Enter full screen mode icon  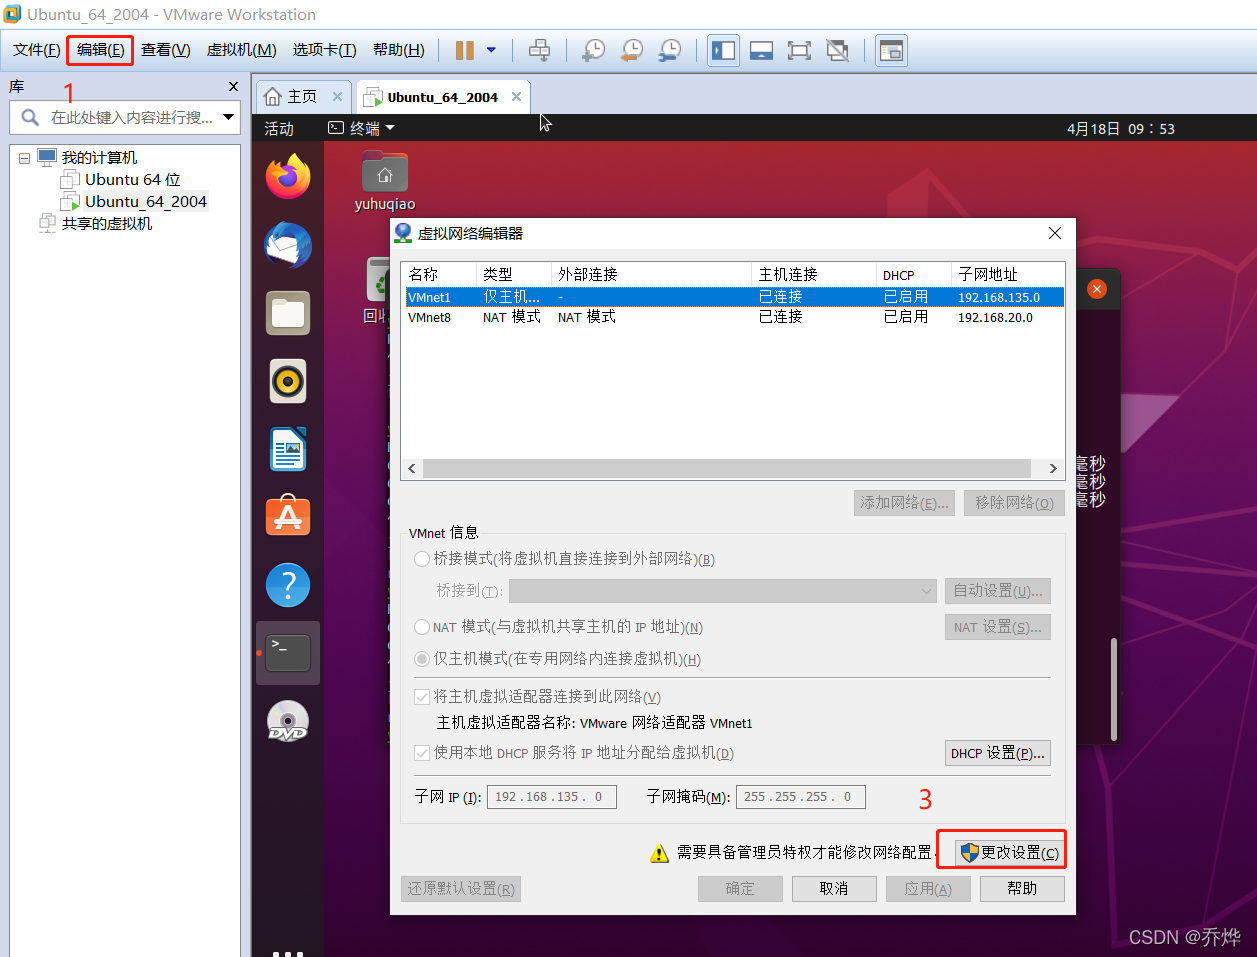pyautogui.click(x=799, y=50)
